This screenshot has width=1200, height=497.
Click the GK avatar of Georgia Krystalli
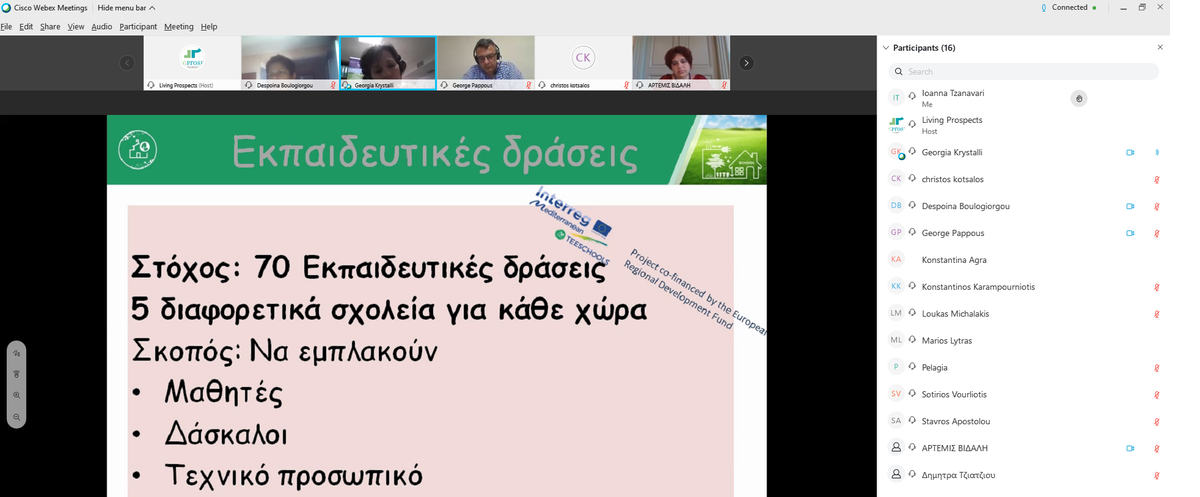(897, 152)
